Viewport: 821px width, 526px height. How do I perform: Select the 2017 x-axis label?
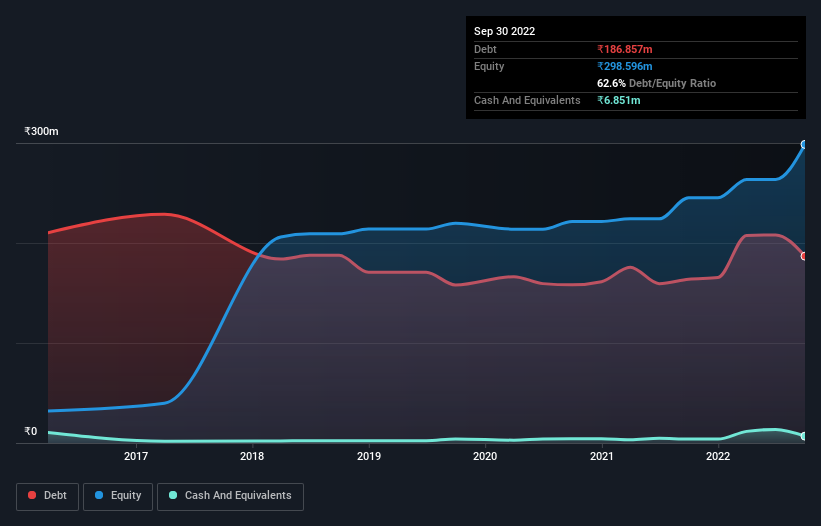[x=136, y=456]
